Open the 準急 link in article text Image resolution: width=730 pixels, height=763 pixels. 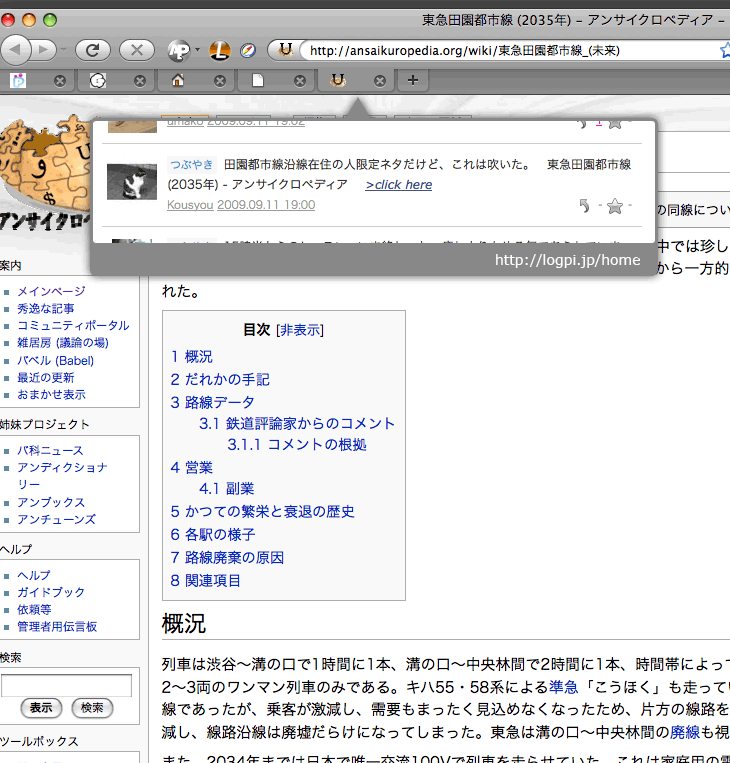click(563, 687)
